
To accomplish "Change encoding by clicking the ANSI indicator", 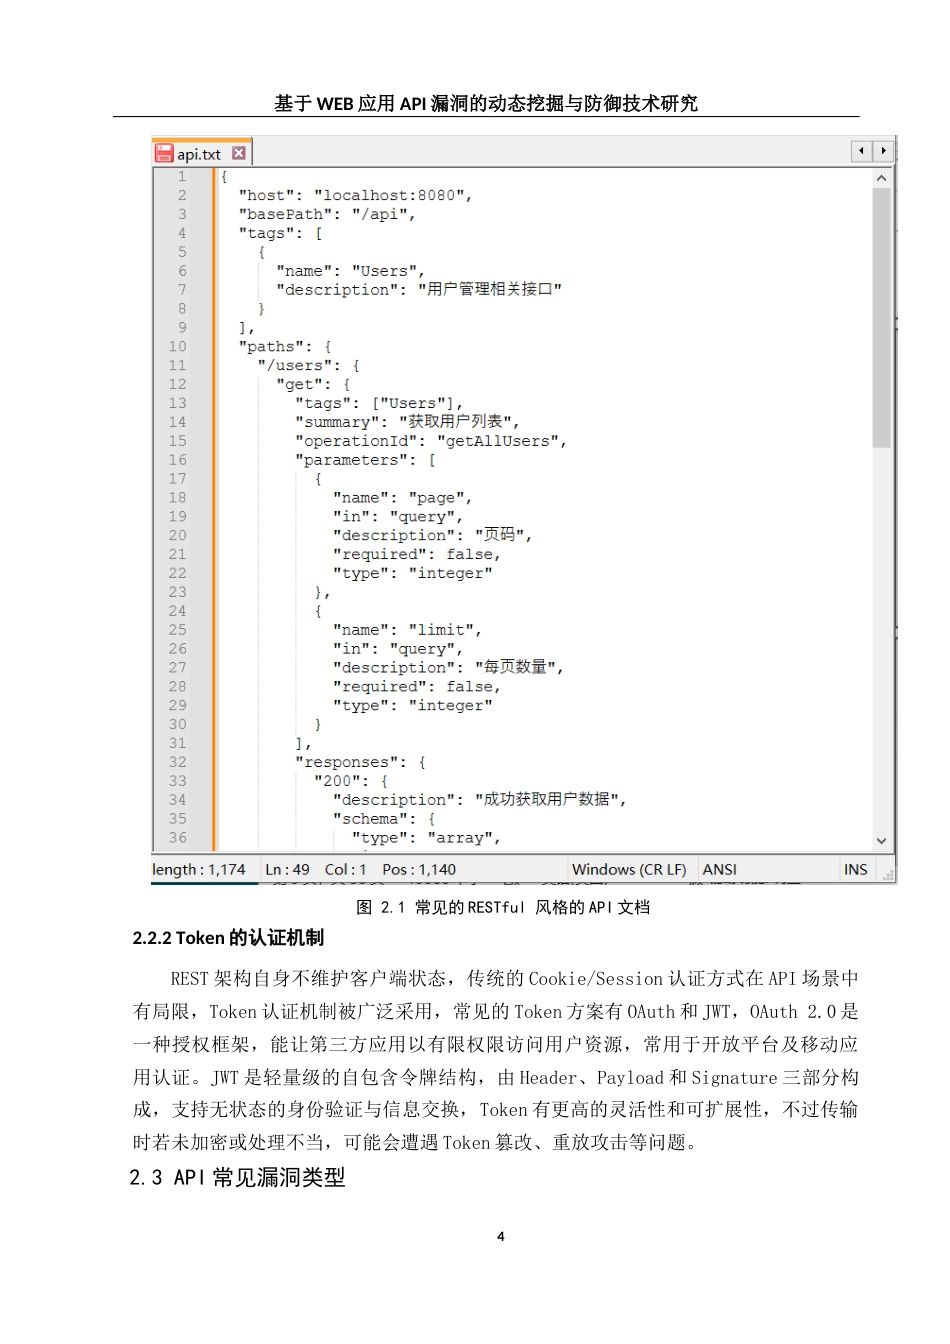I will point(719,869).
